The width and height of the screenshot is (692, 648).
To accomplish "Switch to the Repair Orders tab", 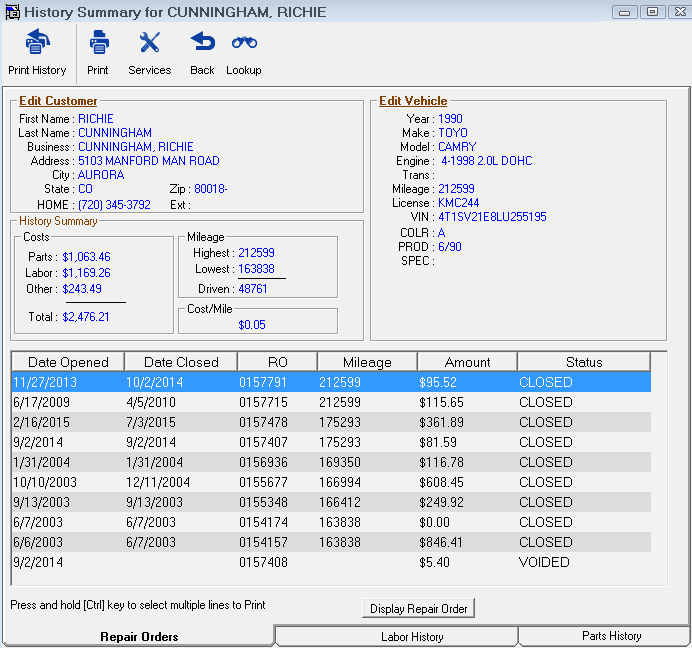I will [139, 637].
